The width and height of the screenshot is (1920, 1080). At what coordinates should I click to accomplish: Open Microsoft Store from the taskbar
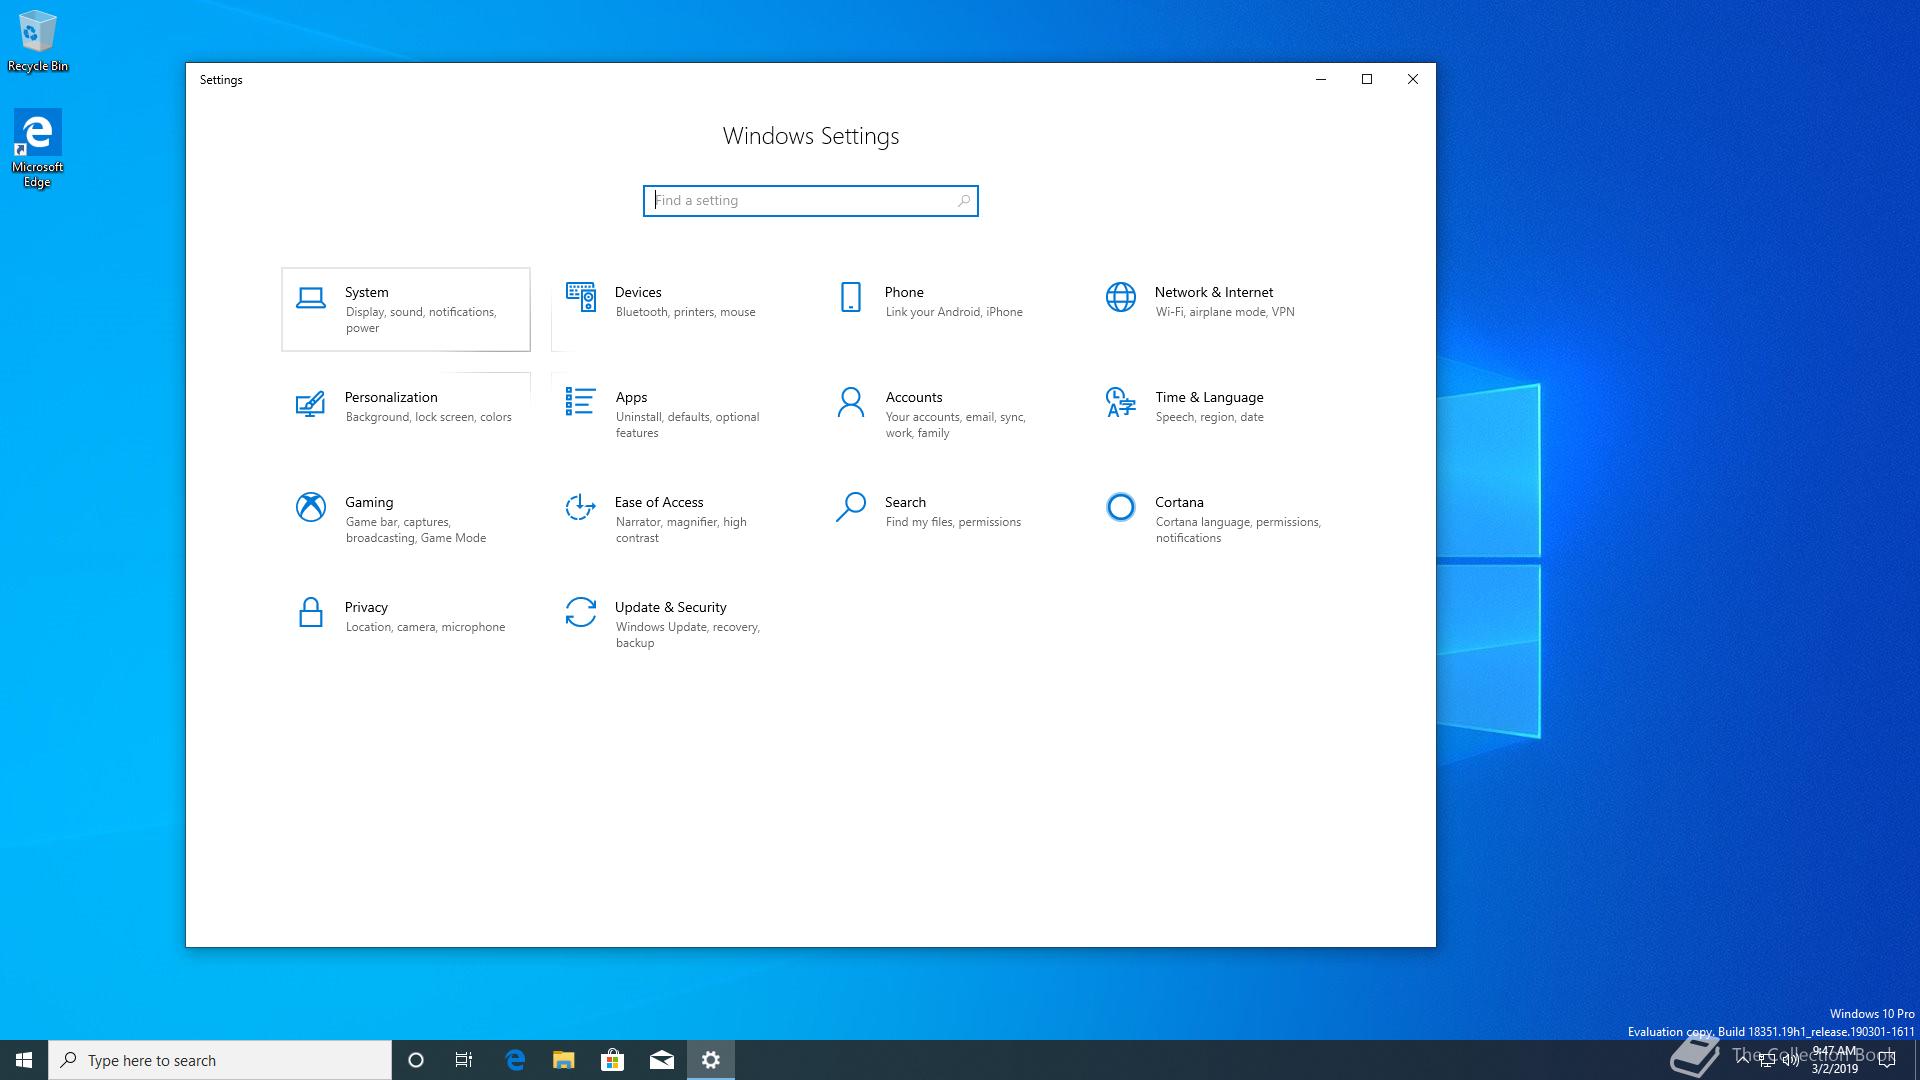(613, 1060)
